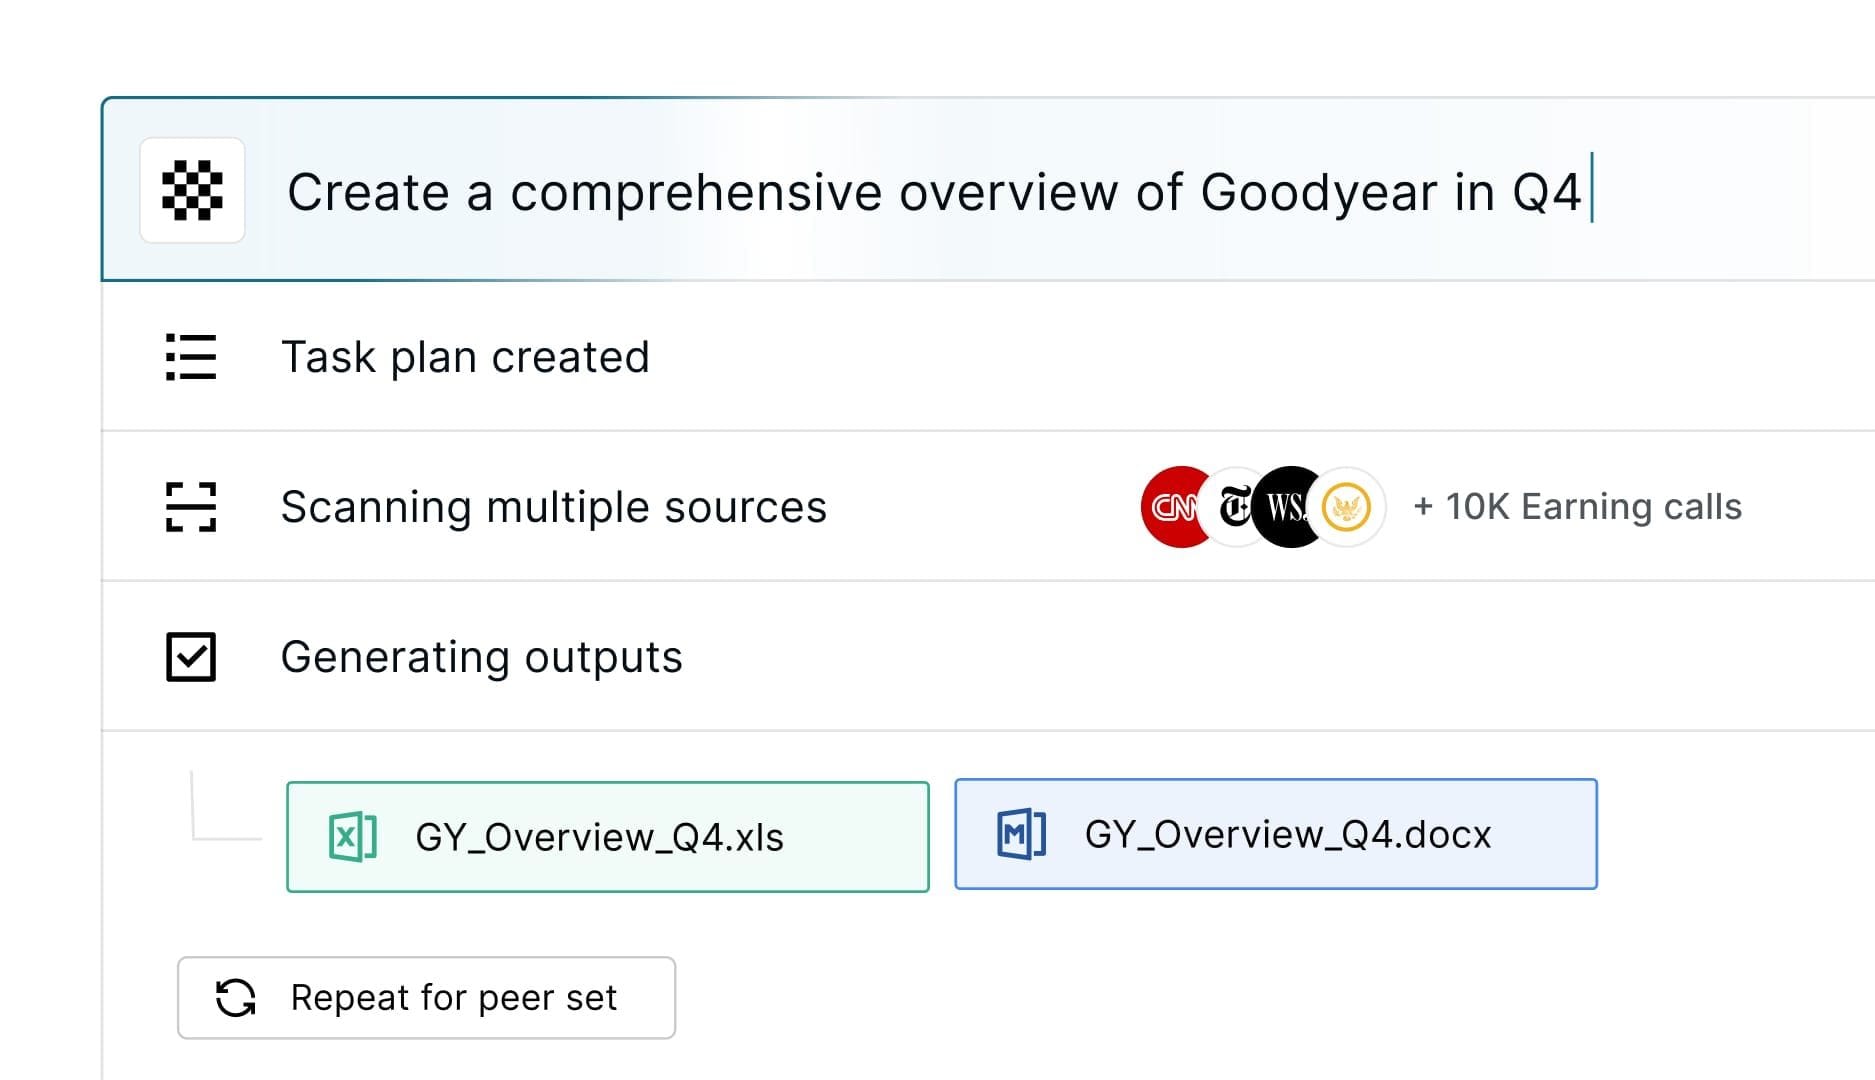Toggle the Generating outputs checkbox icon
This screenshot has height=1080, width=1875.
coord(190,657)
